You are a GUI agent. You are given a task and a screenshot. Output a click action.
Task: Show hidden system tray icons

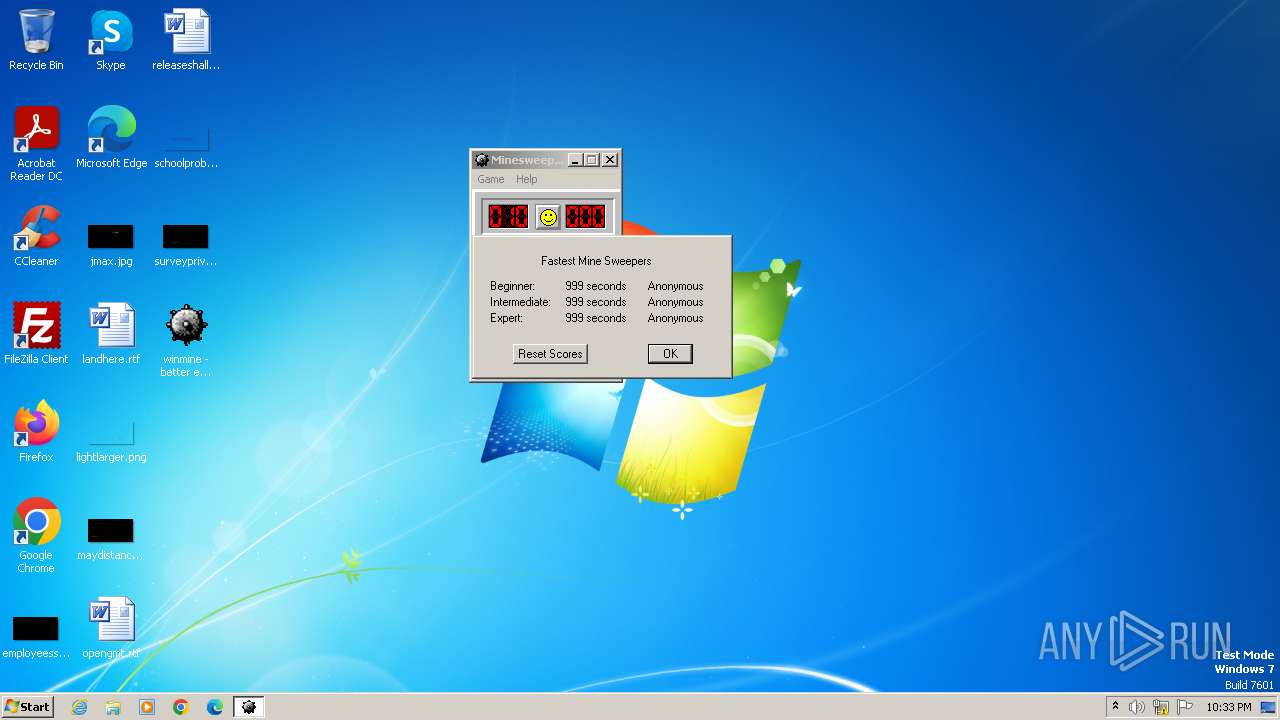click(1115, 707)
